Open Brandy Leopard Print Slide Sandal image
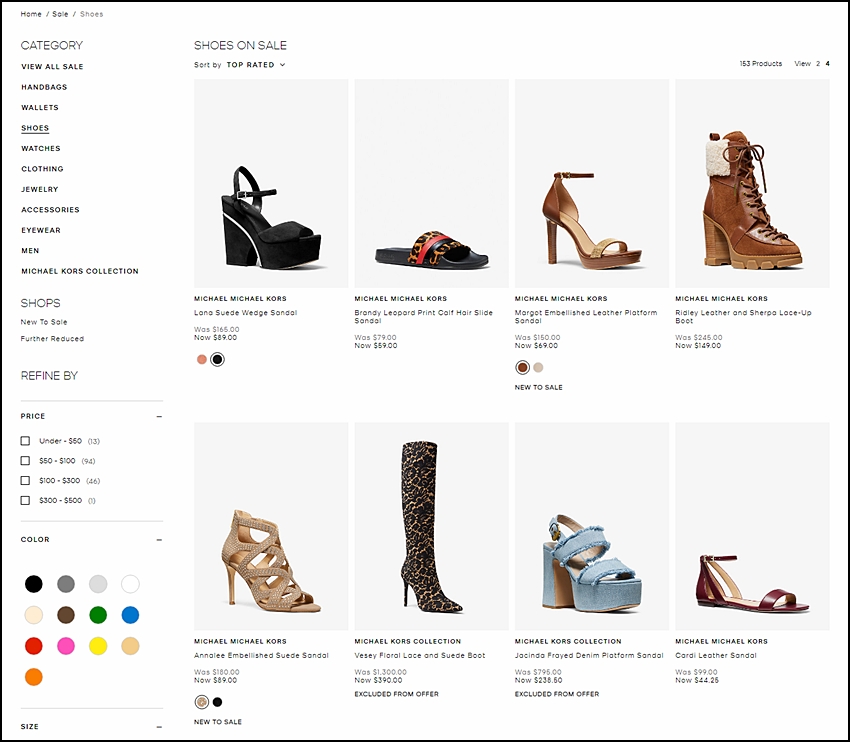 pyautogui.click(x=432, y=183)
